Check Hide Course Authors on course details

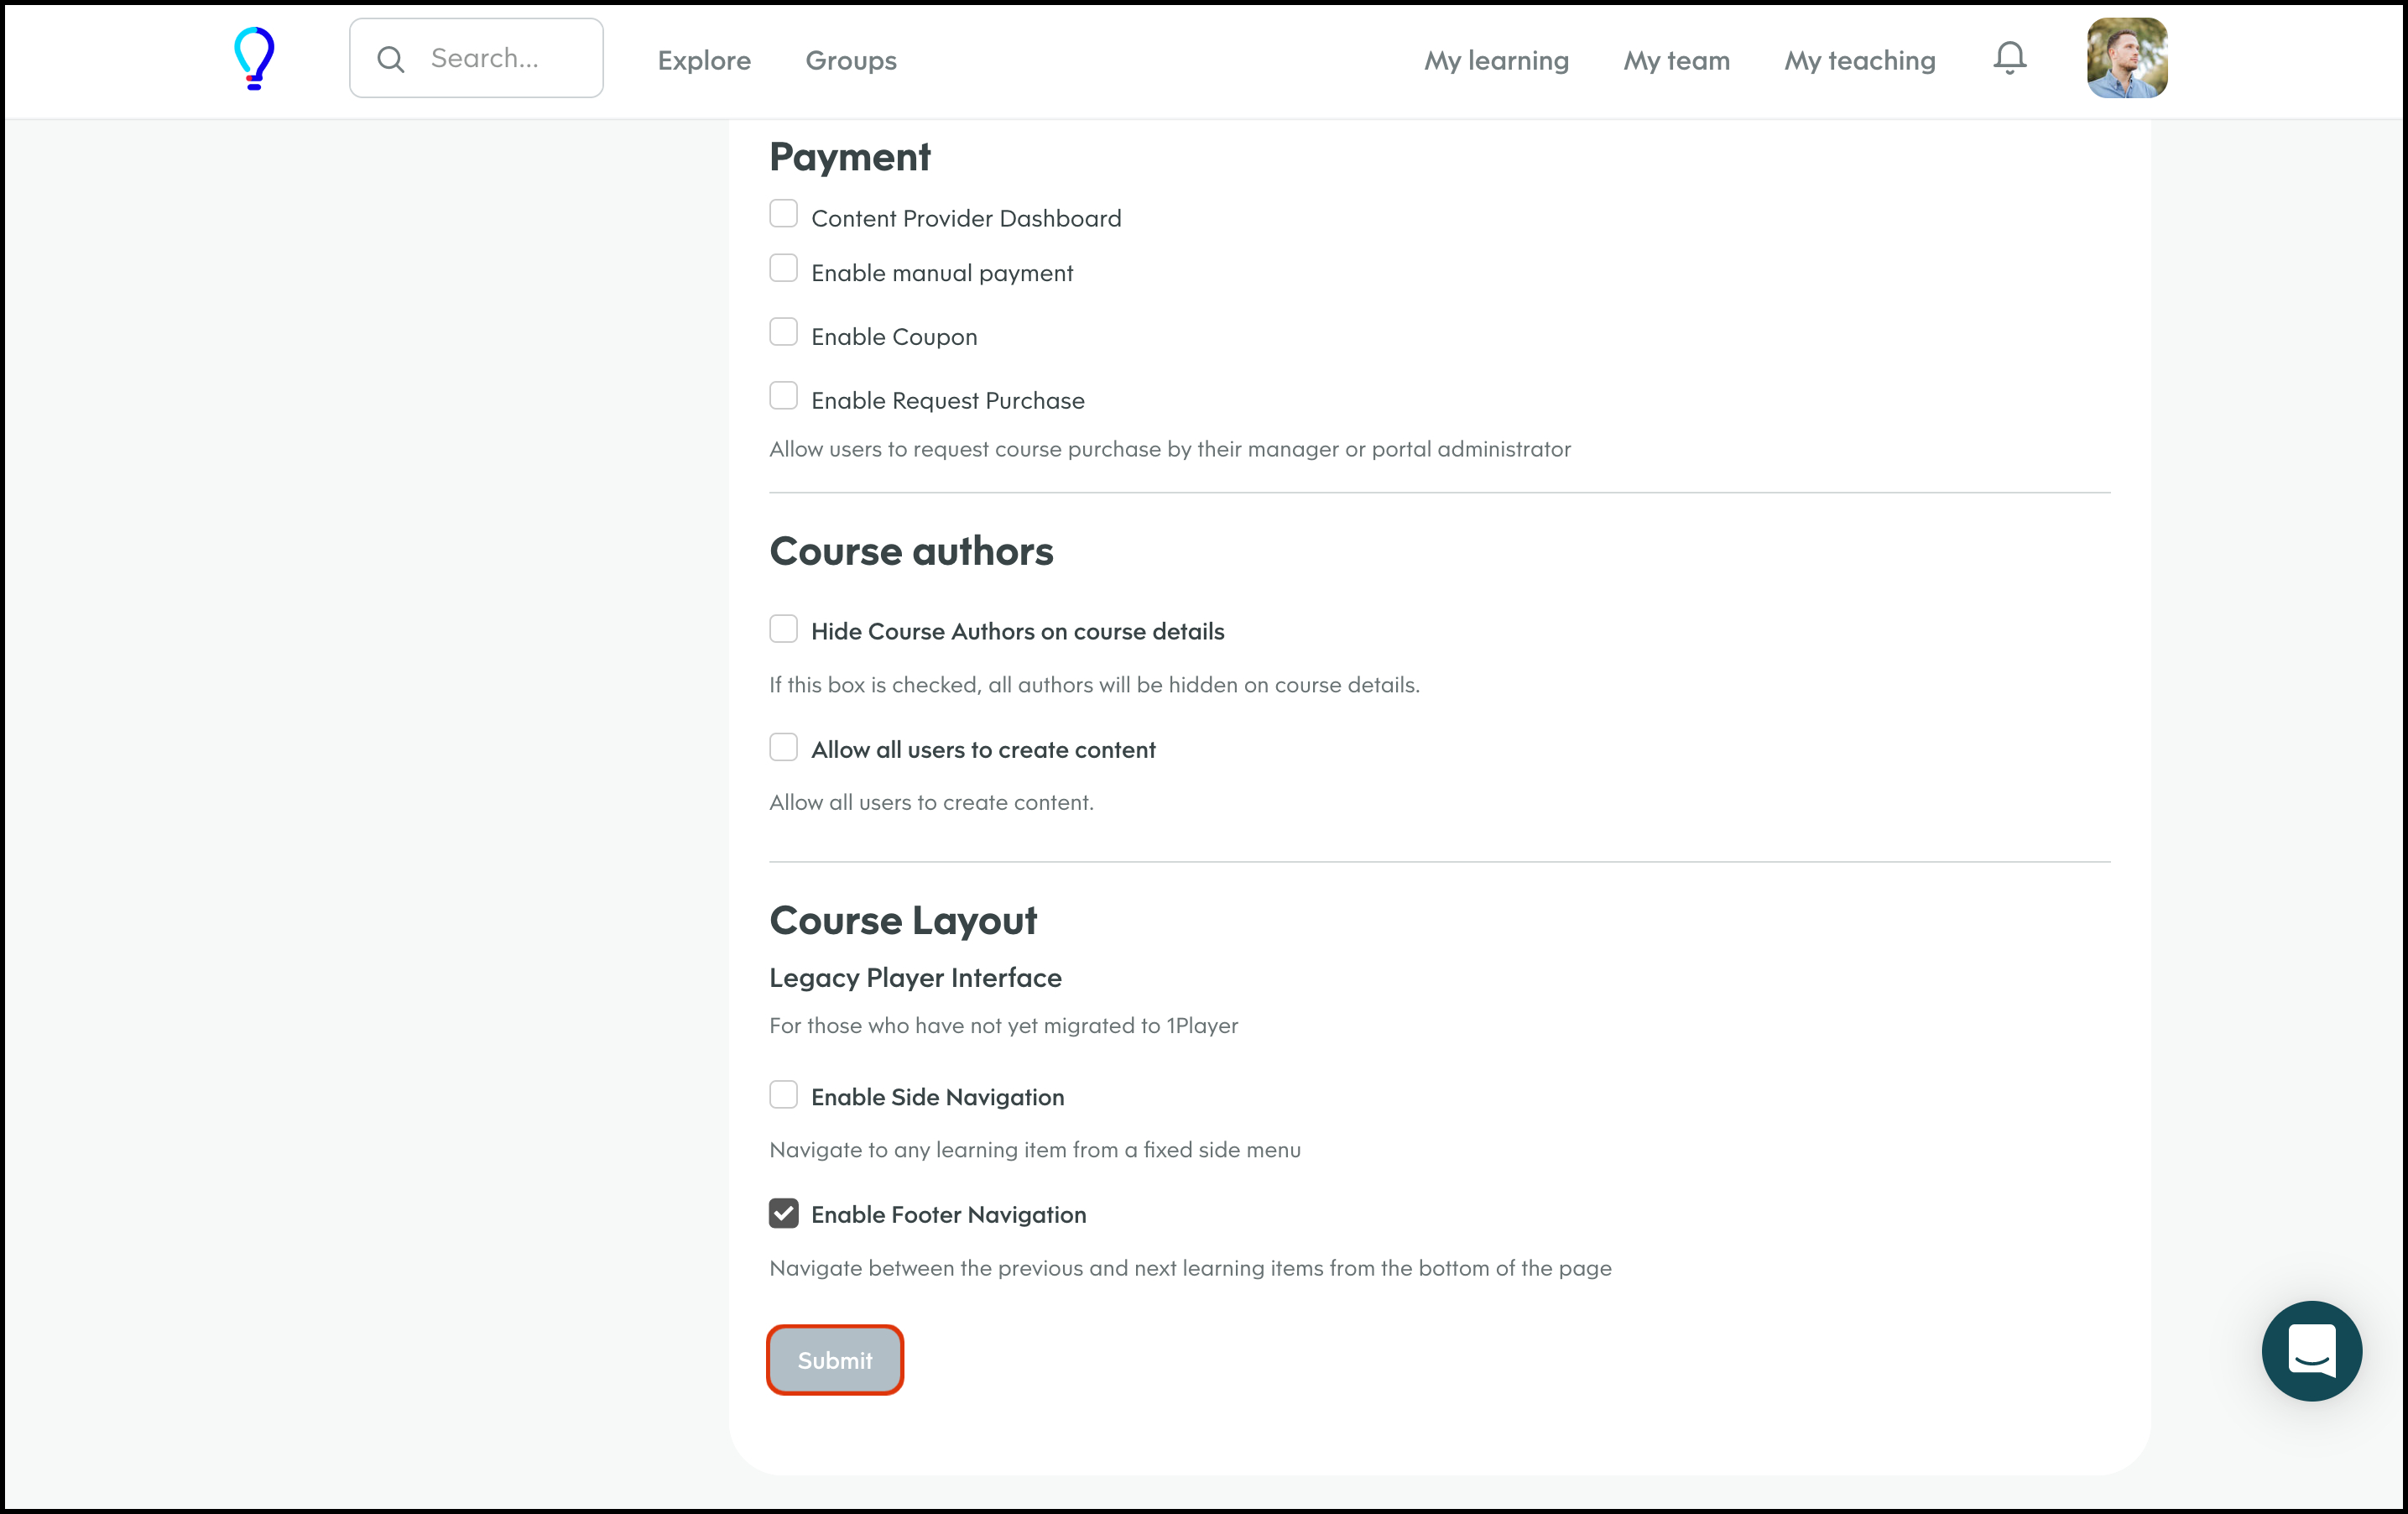click(x=783, y=629)
